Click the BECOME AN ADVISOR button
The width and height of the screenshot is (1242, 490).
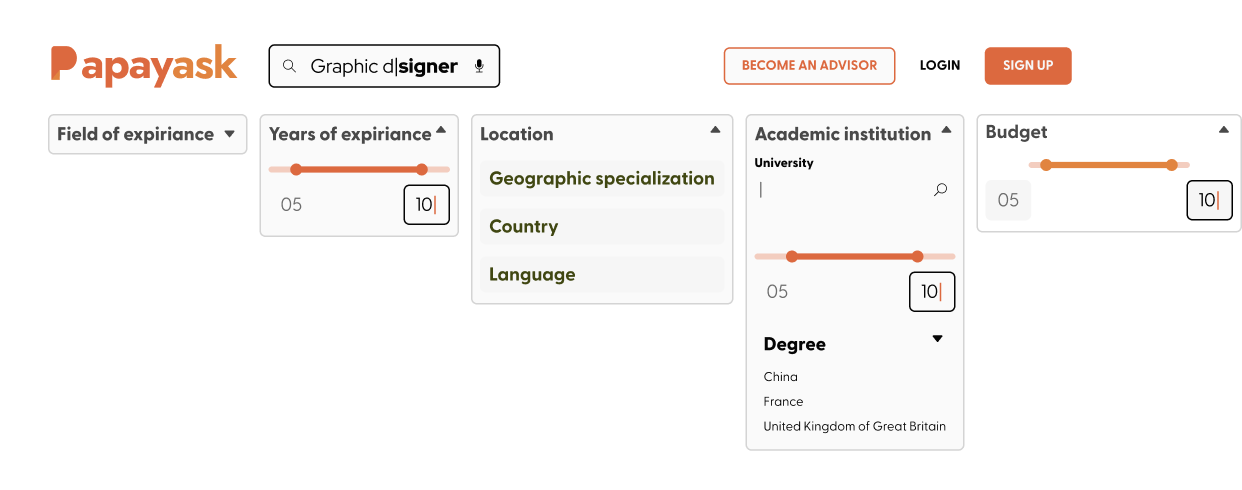(809, 66)
